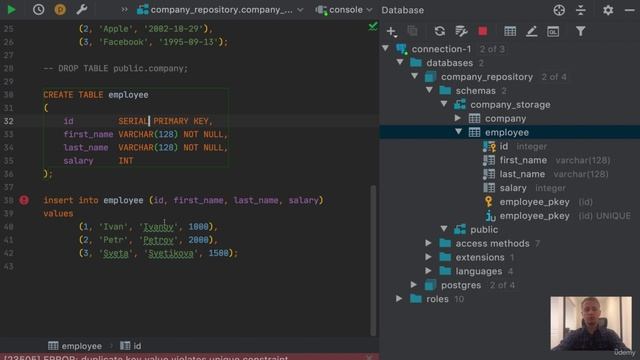Screen dimensions: 640x360
Task: Click 'Svetikova' string in line 42
Action: coord(171,253)
